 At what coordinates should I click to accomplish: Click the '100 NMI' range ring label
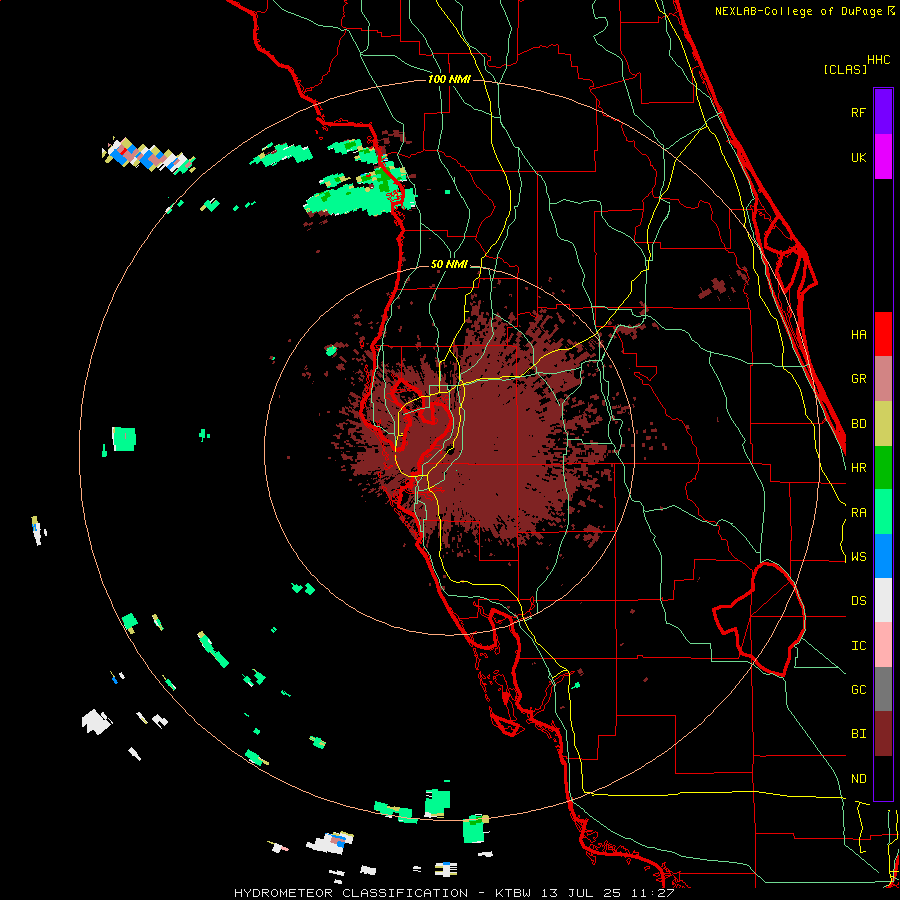click(x=449, y=79)
